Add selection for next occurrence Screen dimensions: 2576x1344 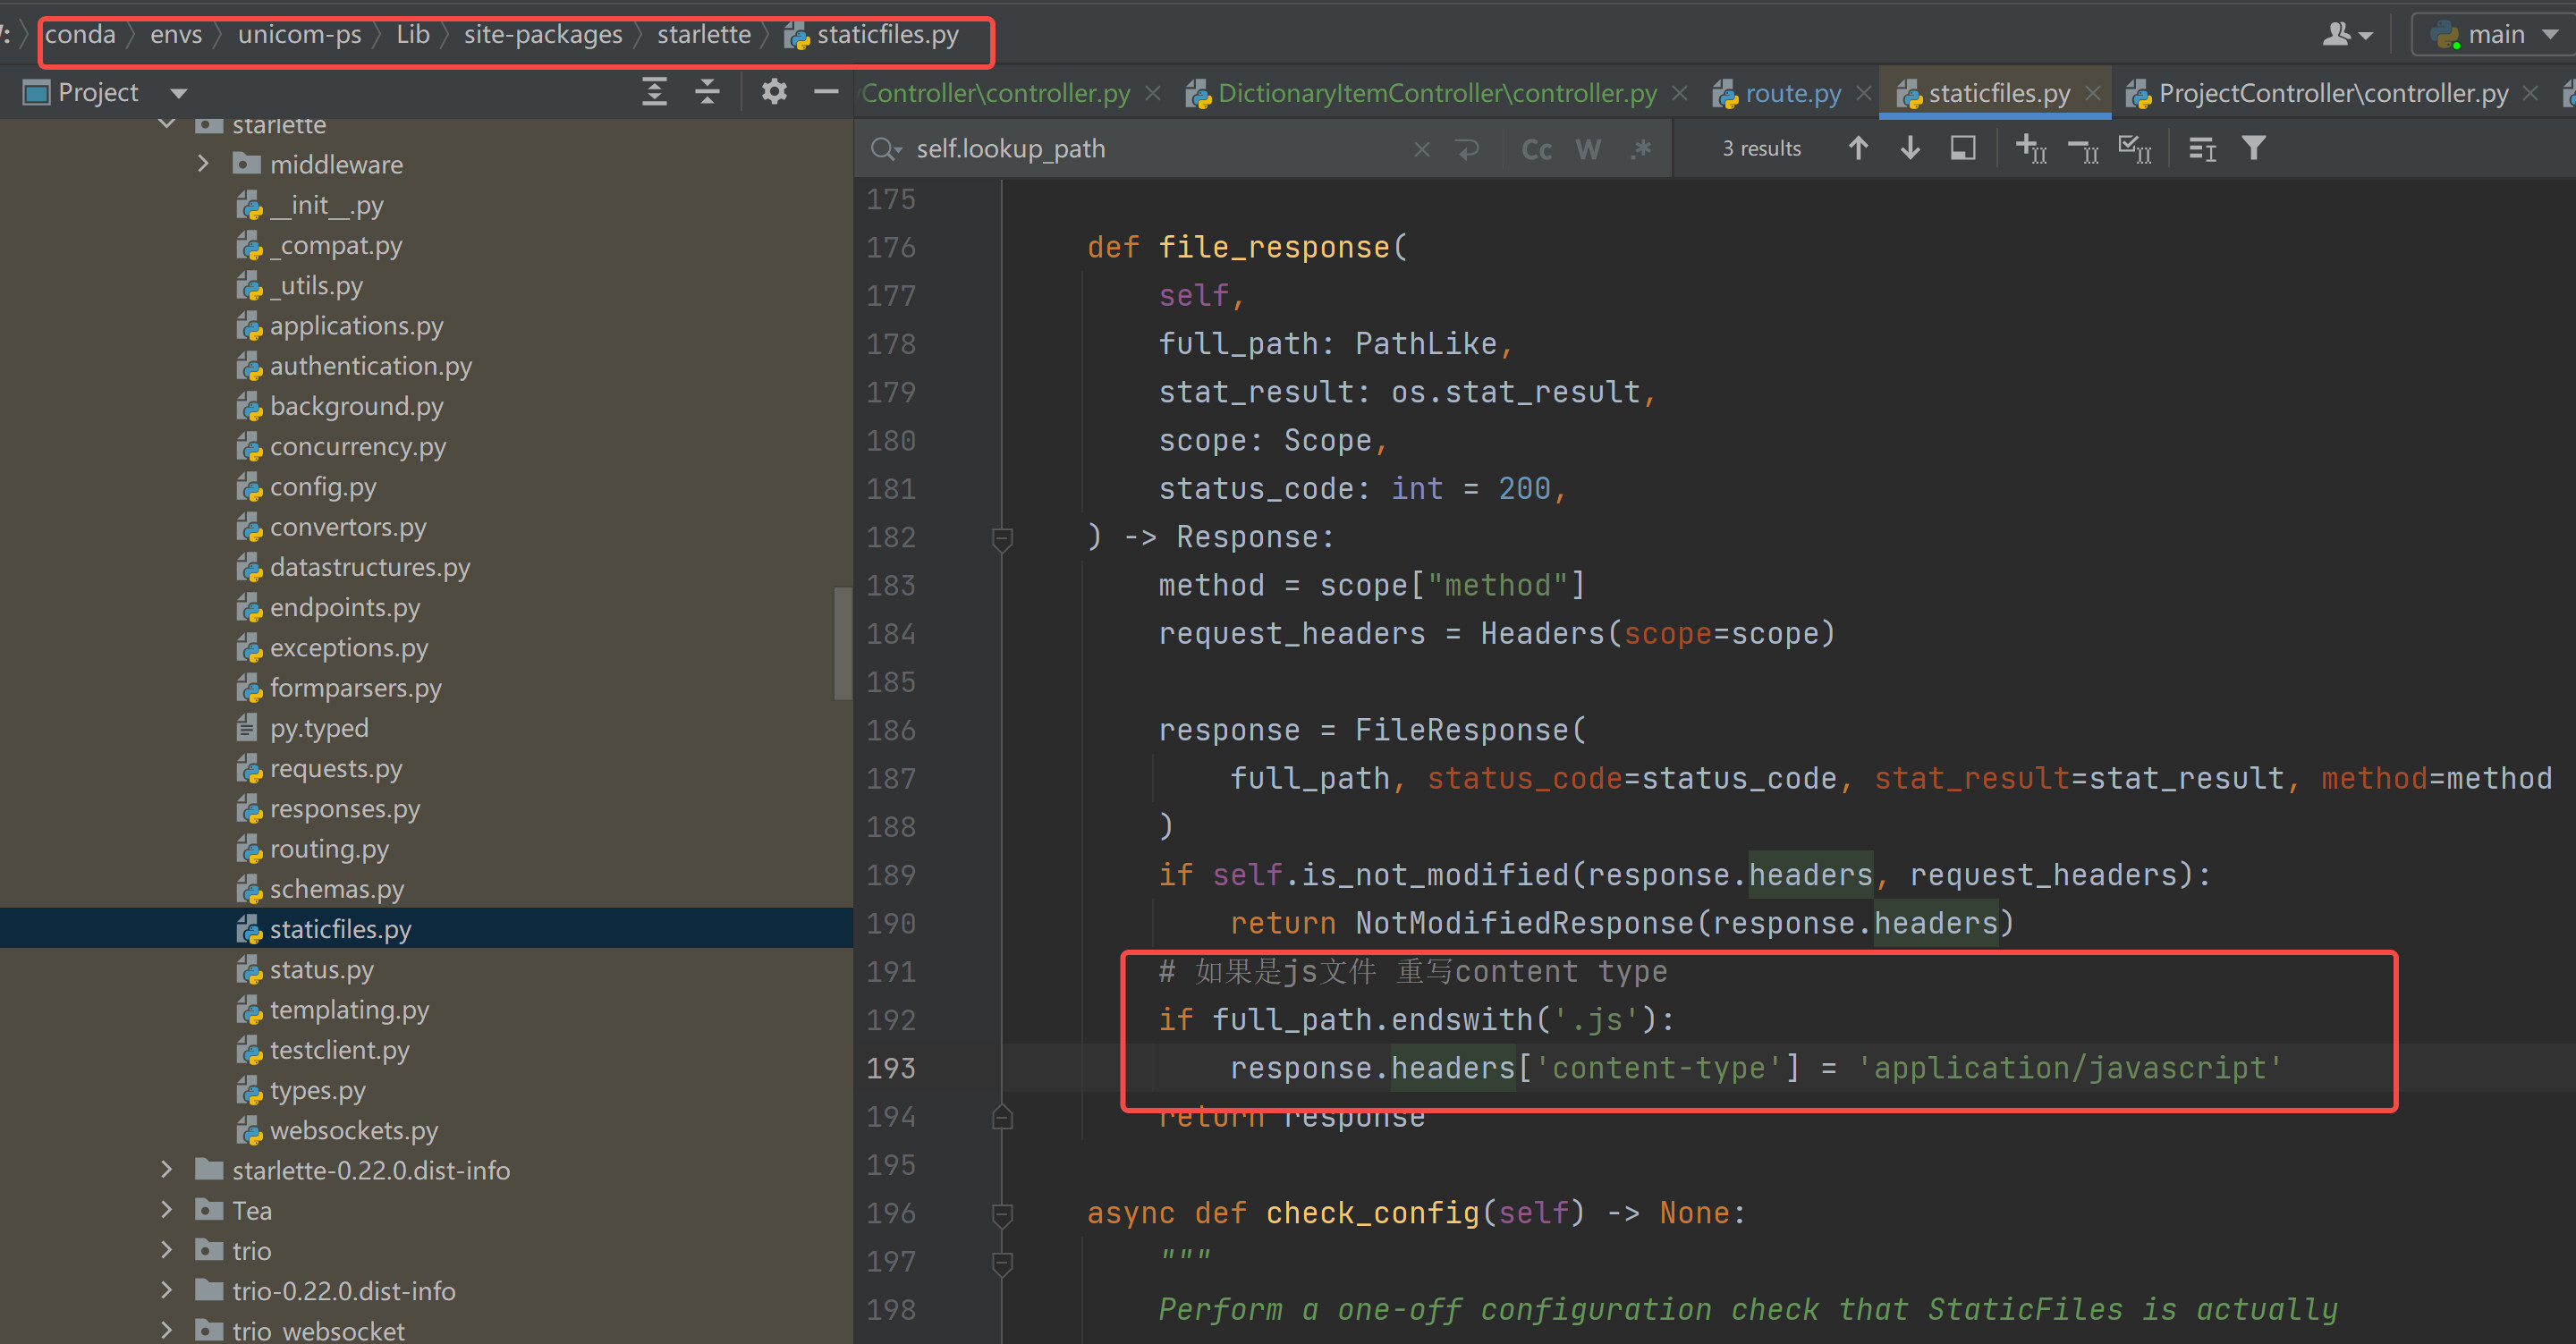pos(2031,148)
